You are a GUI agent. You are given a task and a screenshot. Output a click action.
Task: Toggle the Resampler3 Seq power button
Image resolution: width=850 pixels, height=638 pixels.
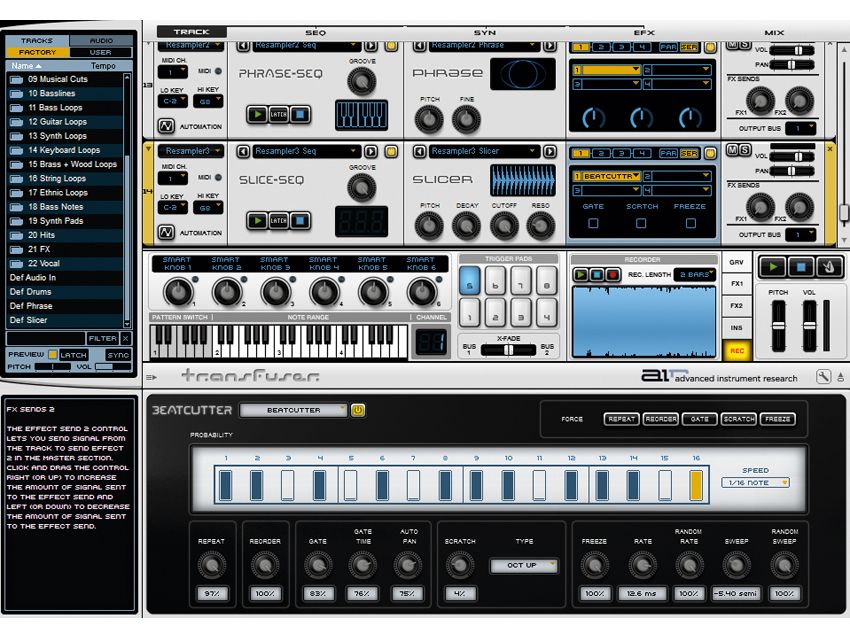pos(391,152)
